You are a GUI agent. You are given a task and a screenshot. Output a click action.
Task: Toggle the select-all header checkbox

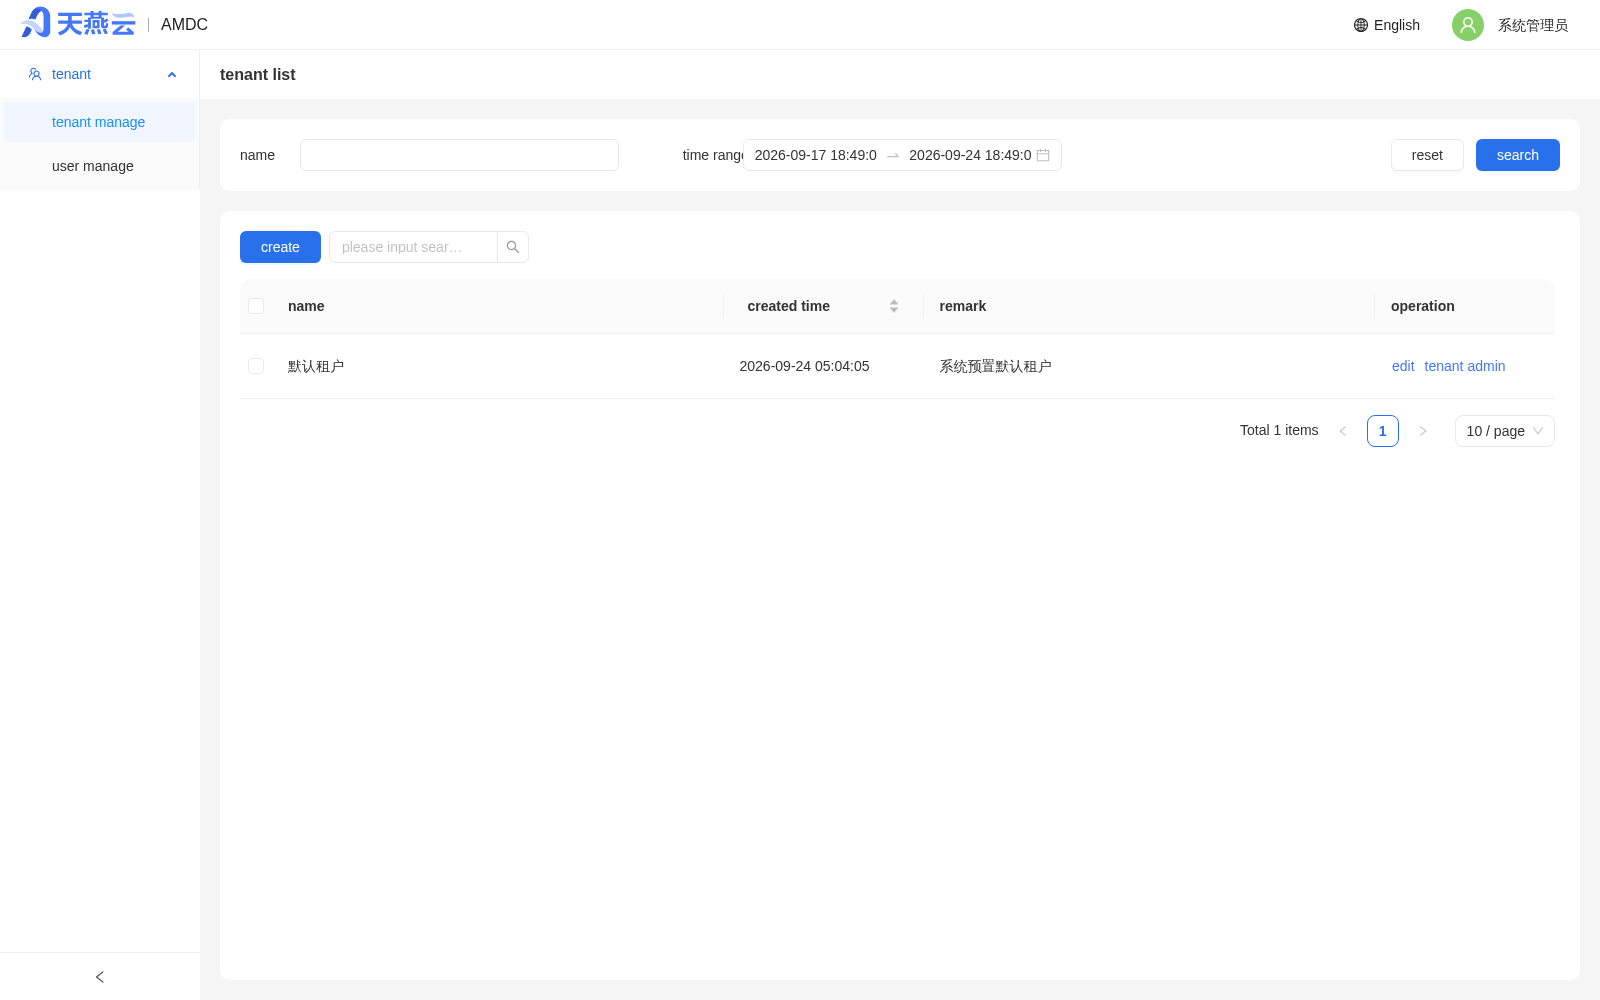256,306
